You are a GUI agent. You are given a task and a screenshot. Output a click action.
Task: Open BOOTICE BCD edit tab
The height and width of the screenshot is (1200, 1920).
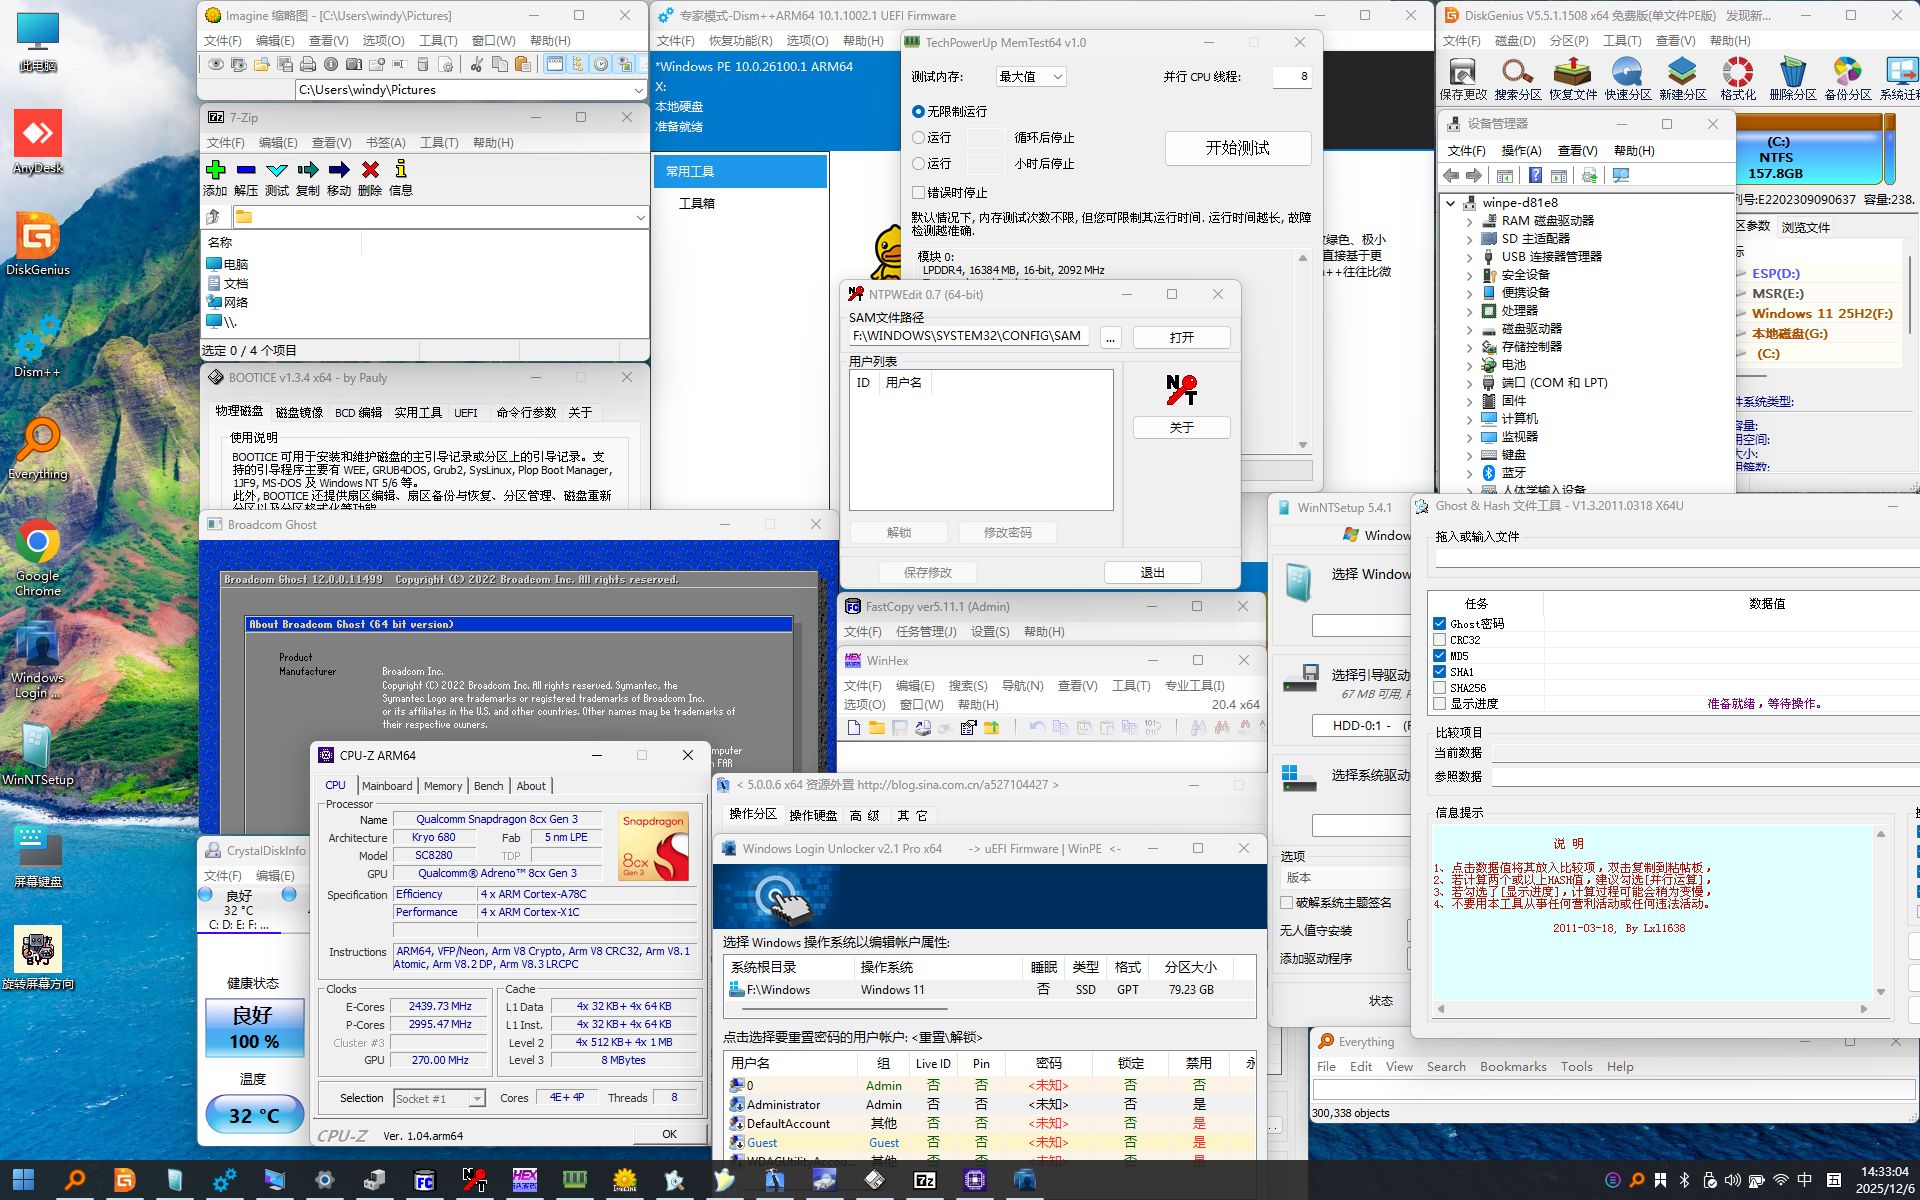coord(358,412)
